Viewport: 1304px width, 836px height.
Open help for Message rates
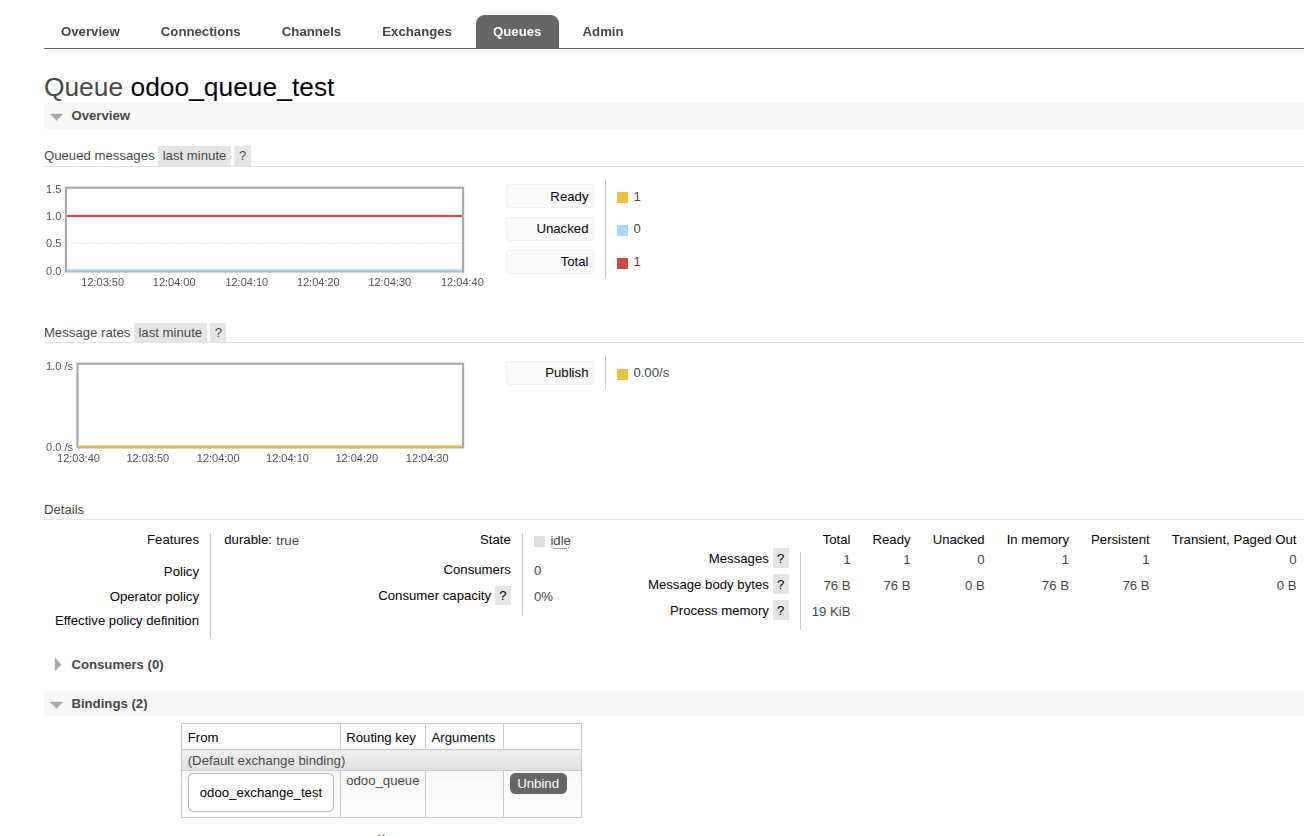[x=219, y=333]
